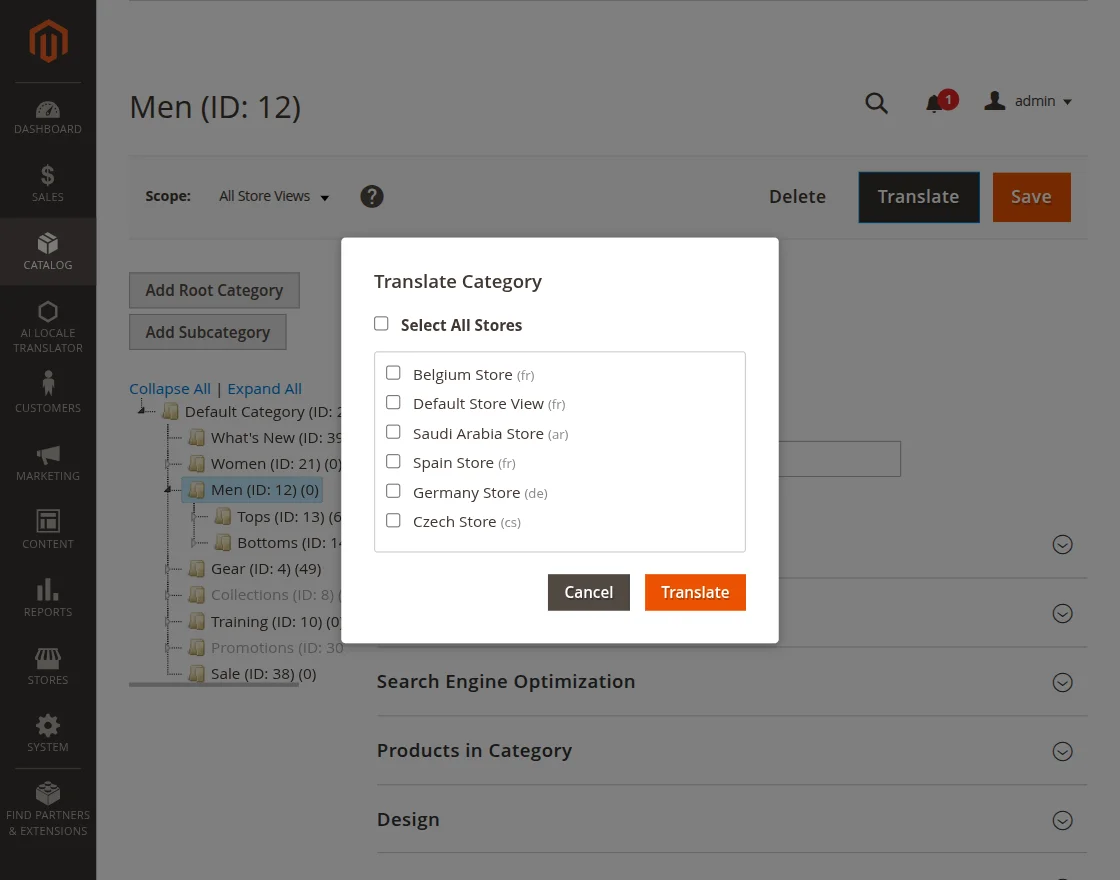The height and width of the screenshot is (880, 1120).
Task: Check the Germany Store (de) checkbox
Action: [393, 490]
